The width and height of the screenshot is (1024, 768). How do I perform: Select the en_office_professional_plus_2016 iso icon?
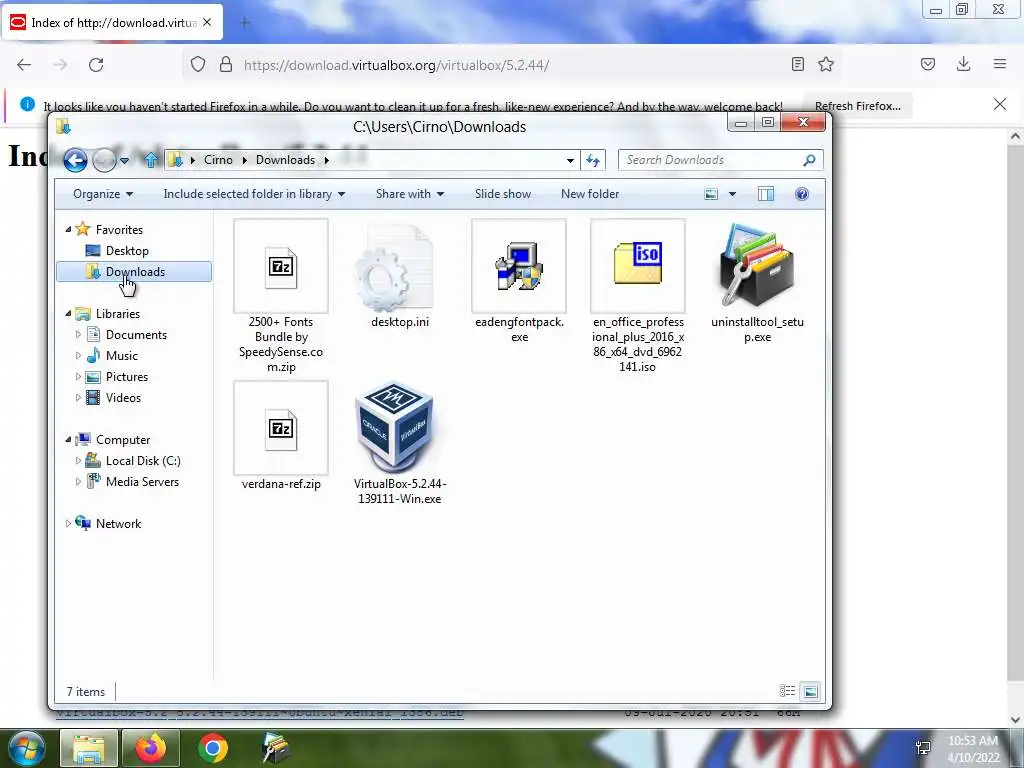pyautogui.click(x=637, y=266)
